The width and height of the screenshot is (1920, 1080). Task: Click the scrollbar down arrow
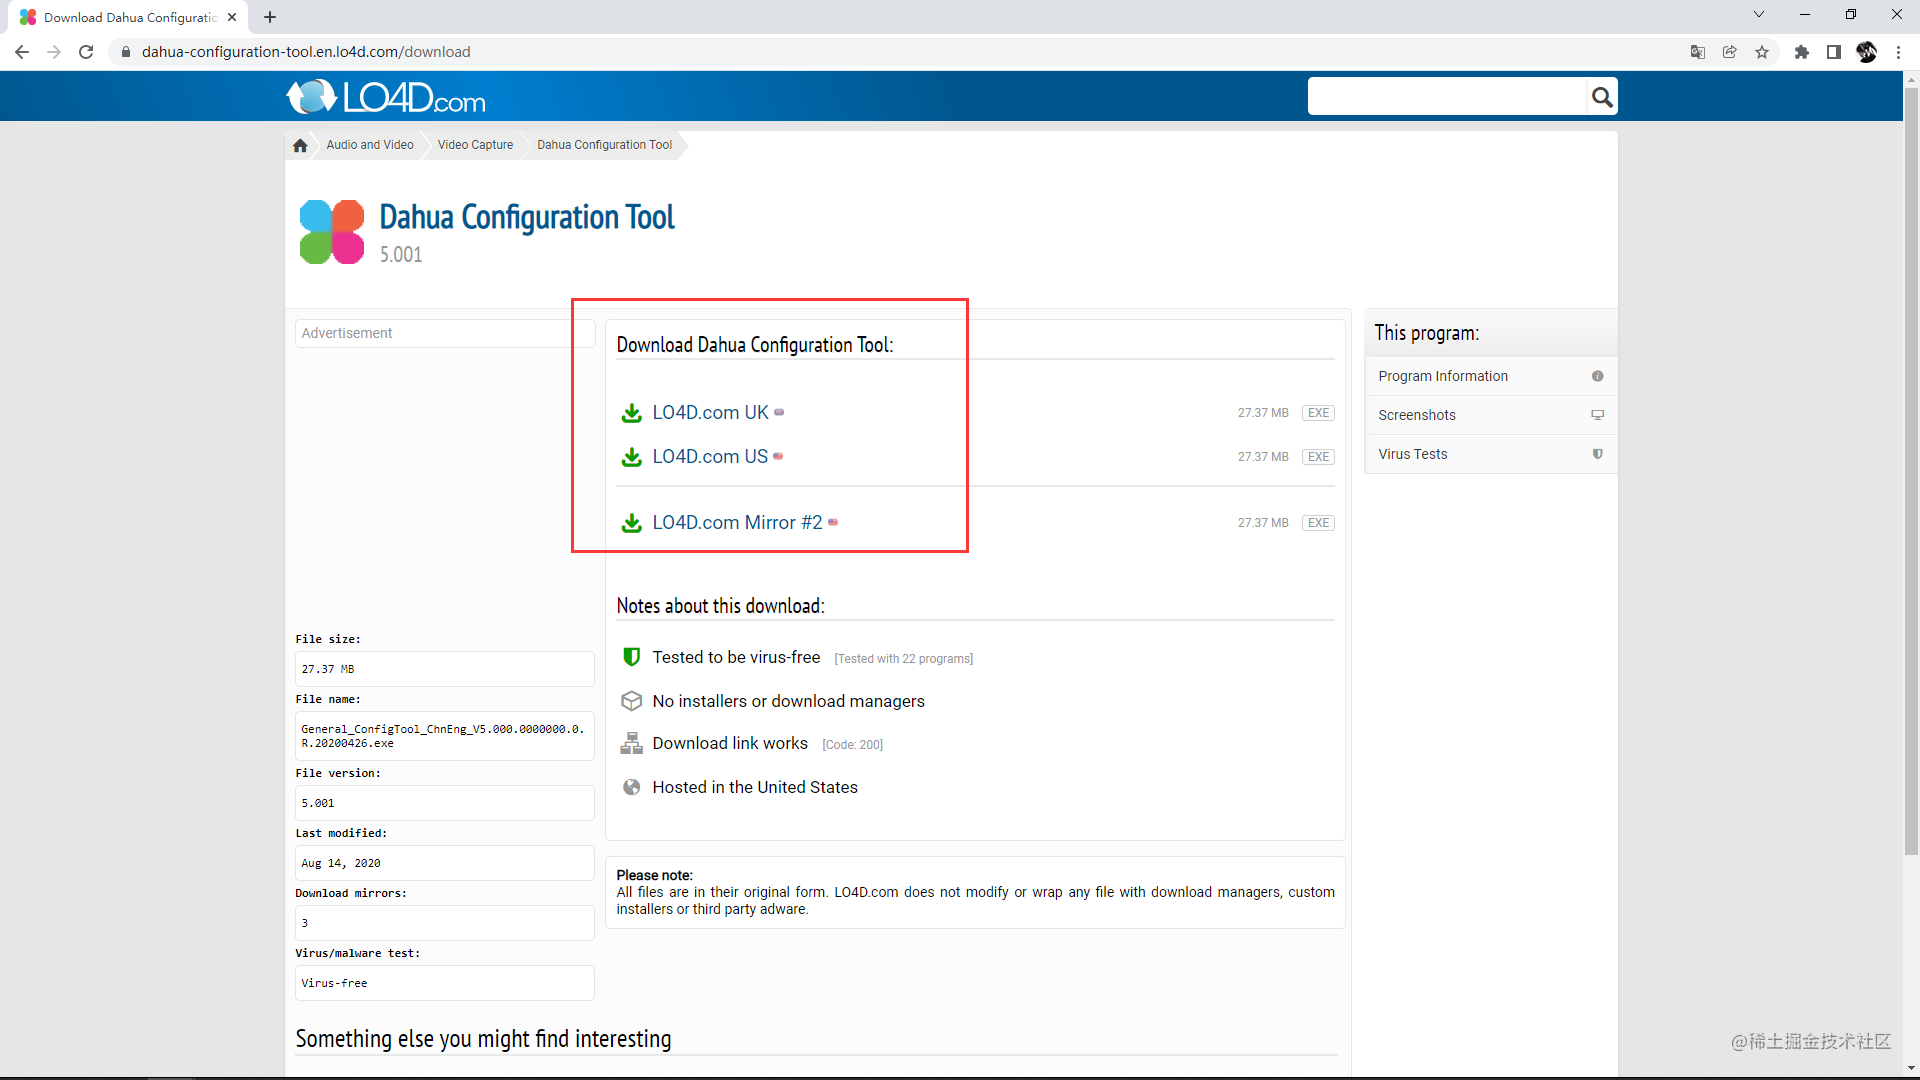click(x=1911, y=1068)
